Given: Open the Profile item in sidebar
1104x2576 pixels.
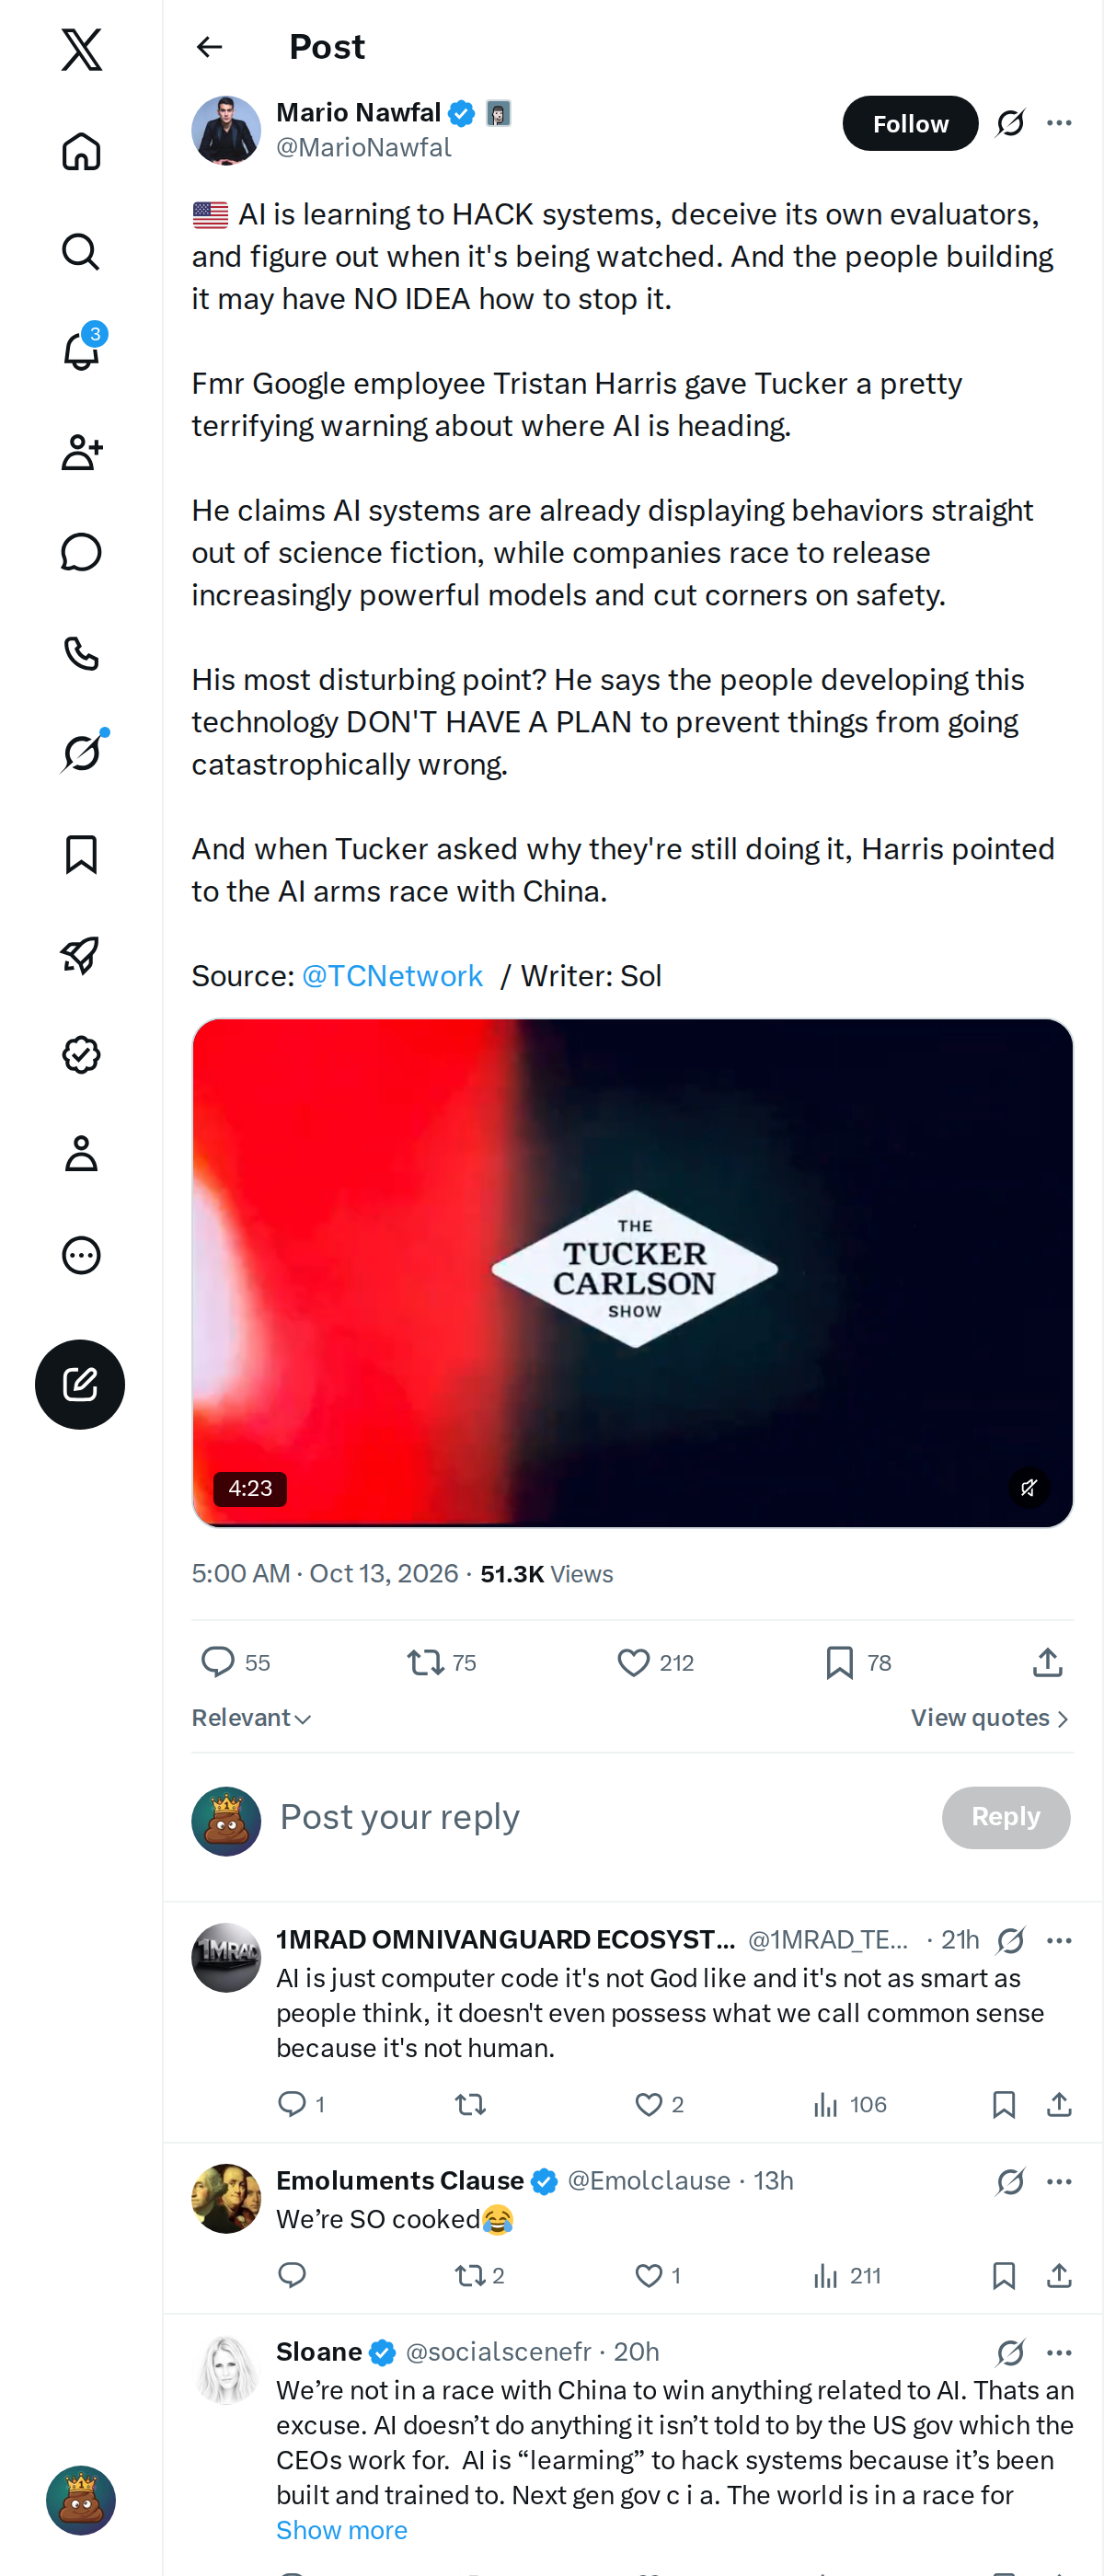Looking at the screenshot, I should pyautogui.click(x=81, y=1154).
